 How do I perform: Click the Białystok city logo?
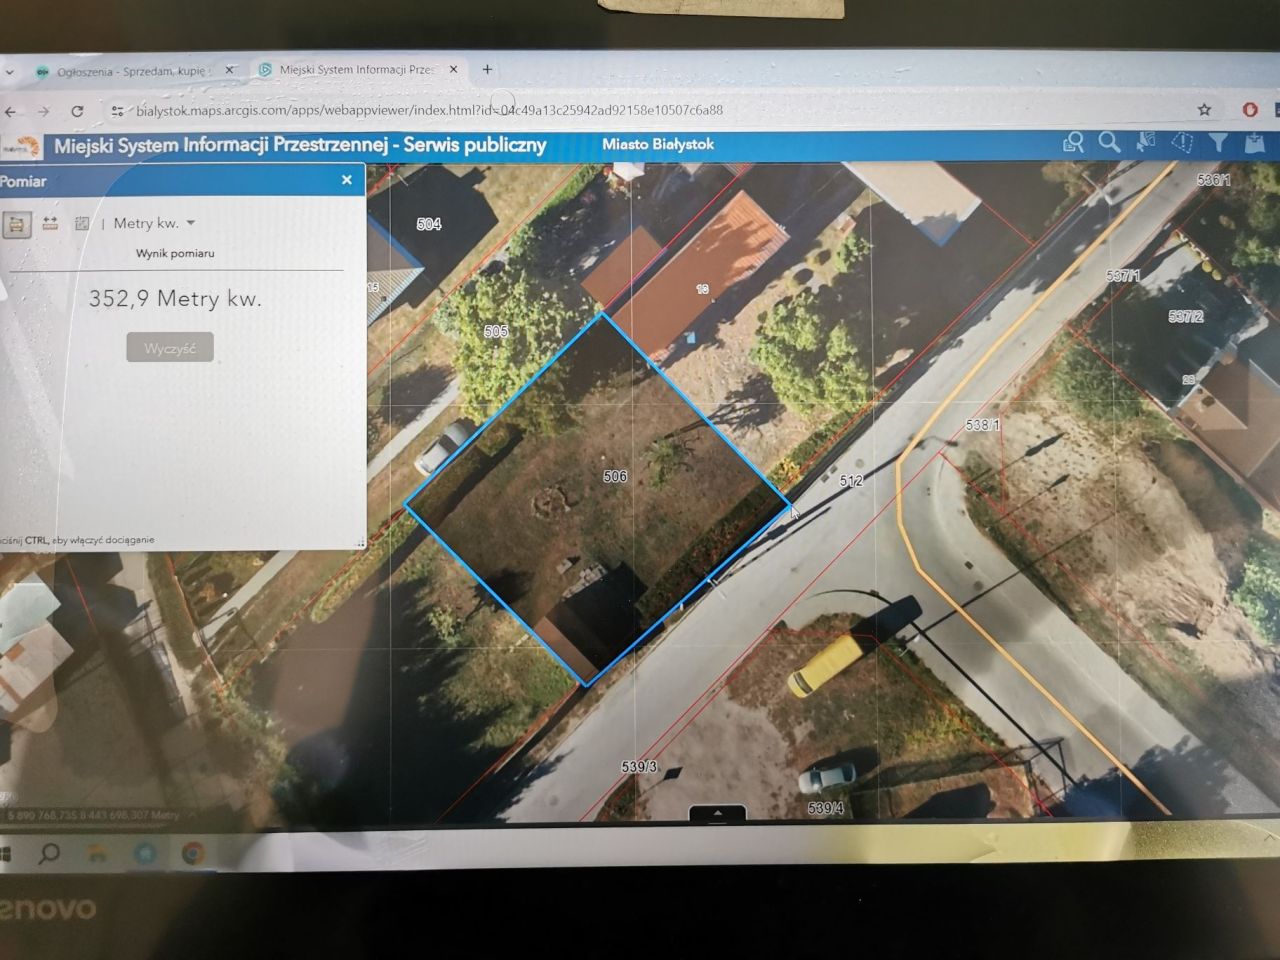point(21,146)
